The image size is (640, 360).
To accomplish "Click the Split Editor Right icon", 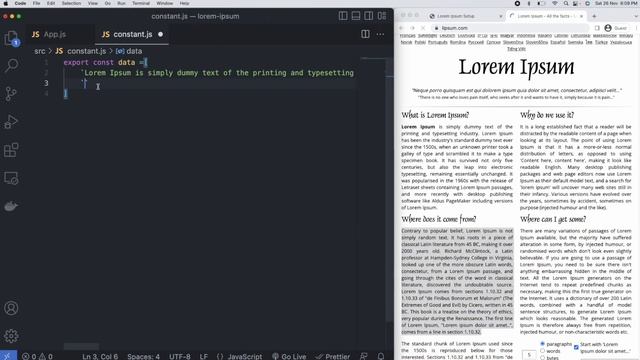I will 365,34.
